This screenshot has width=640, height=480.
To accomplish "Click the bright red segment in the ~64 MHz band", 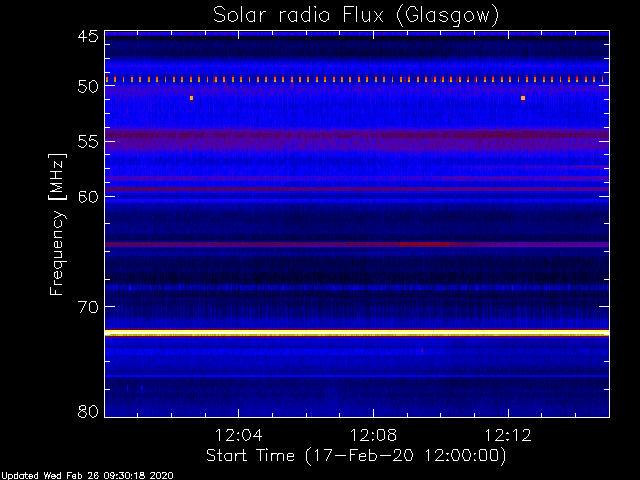I will coord(424,244).
